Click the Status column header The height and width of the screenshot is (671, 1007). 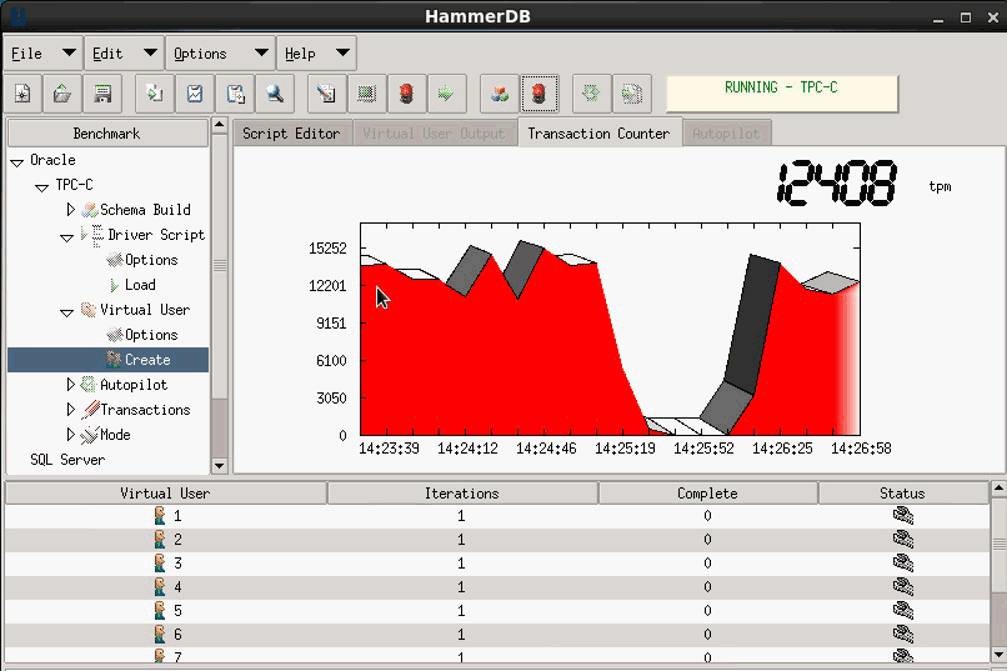[x=903, y=493]
